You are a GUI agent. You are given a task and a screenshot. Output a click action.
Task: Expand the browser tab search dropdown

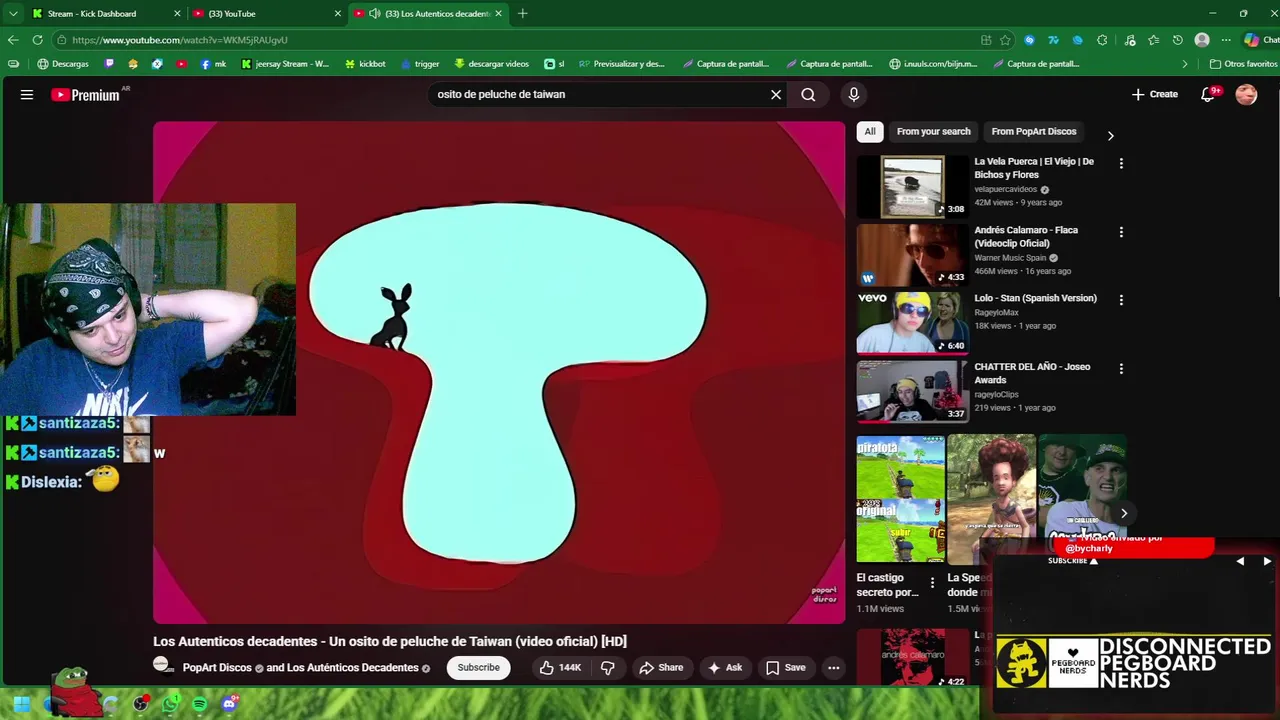pos(13,14)
